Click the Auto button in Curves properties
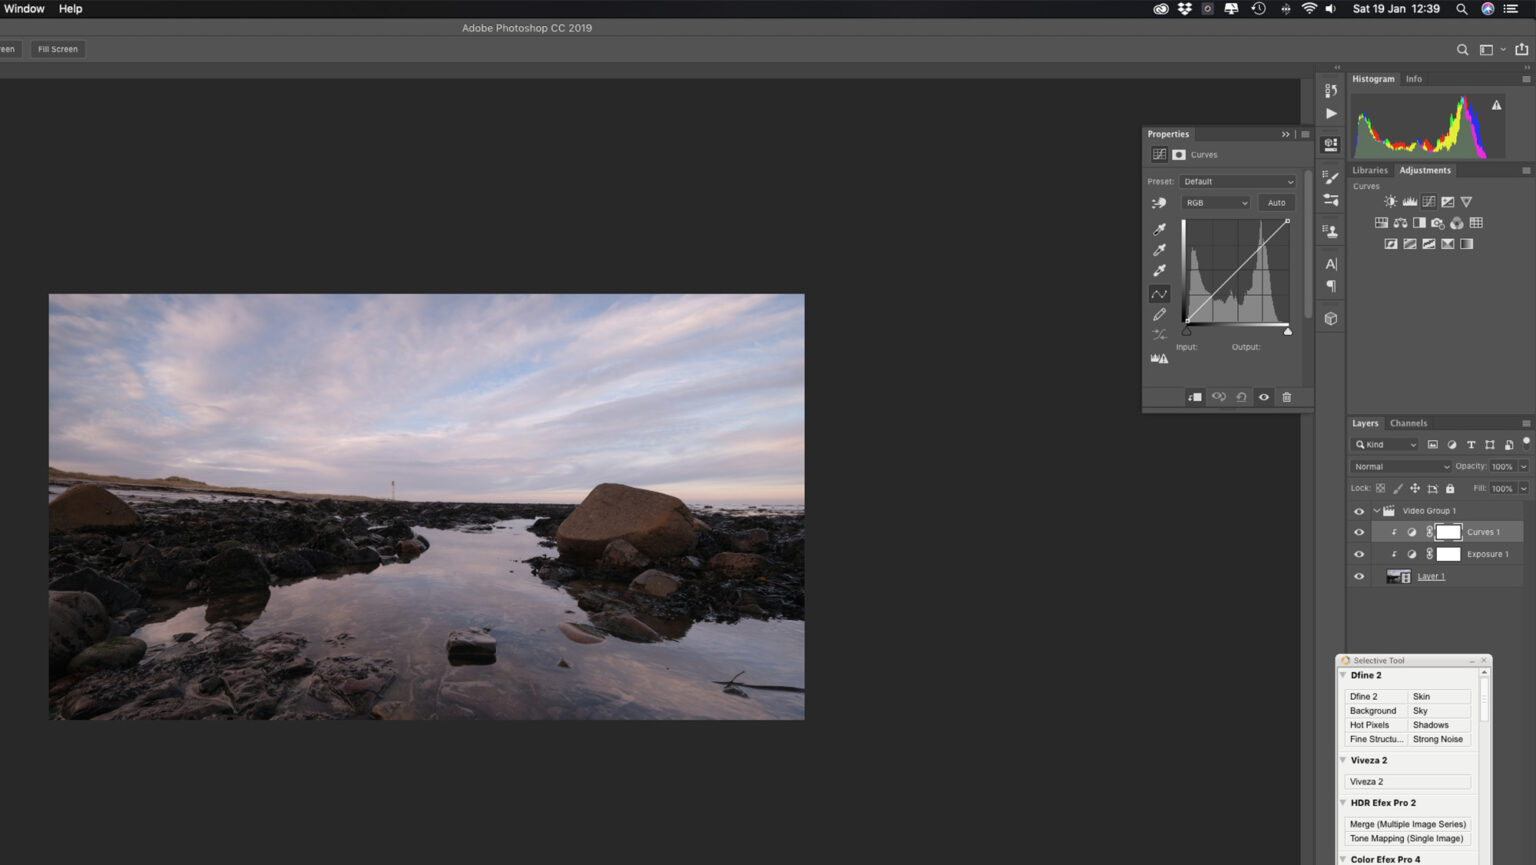This screenshot has width=1536, height=865. pos(1276,202)
